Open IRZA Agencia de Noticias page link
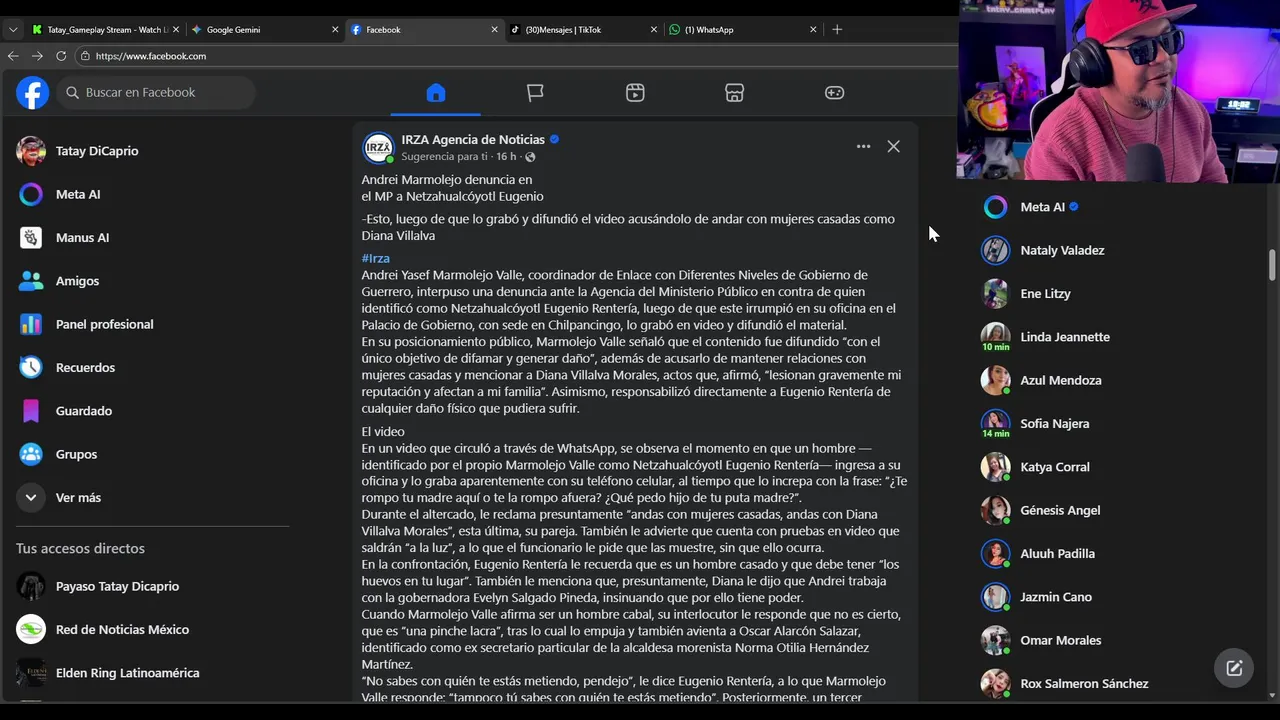Viewport: 1280px width, 720px height. [x=473, y=139]
